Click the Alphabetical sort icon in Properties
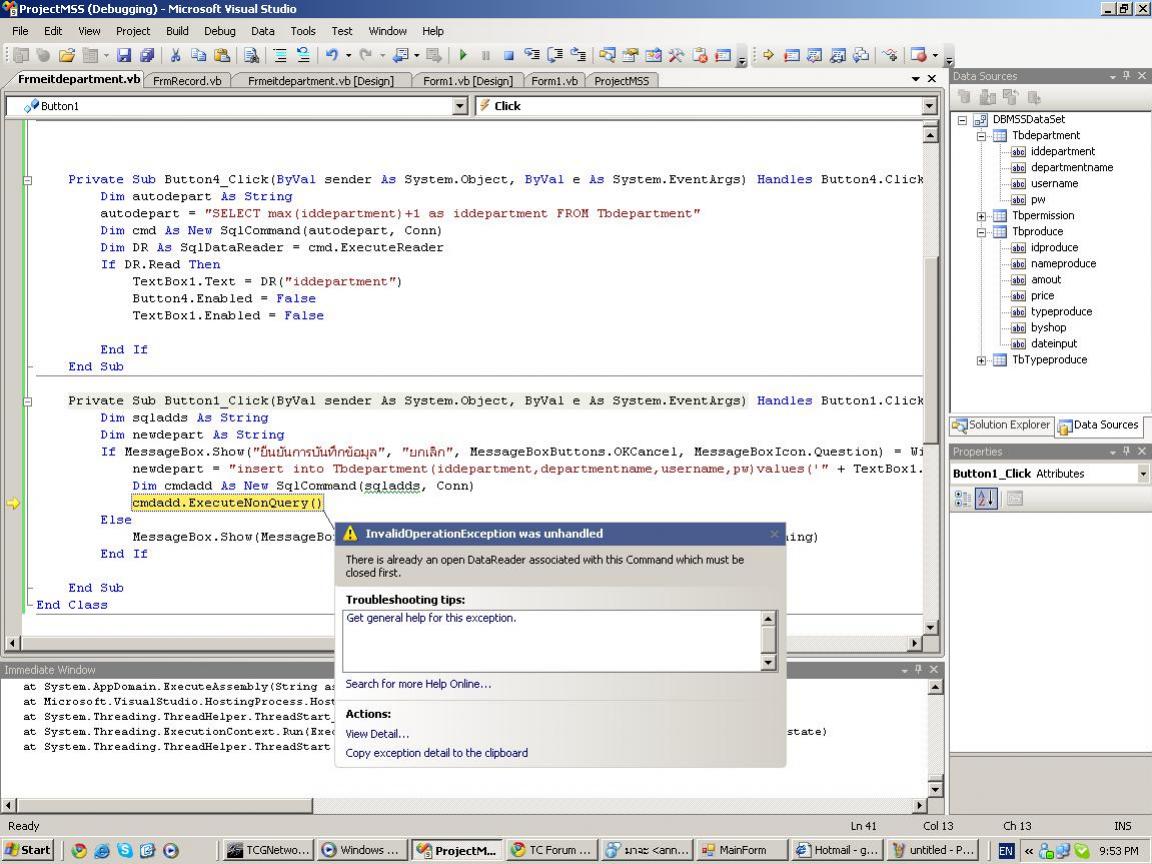Image resolution: width=1152 pixels, height=864 pixels. tap(986, 499)
